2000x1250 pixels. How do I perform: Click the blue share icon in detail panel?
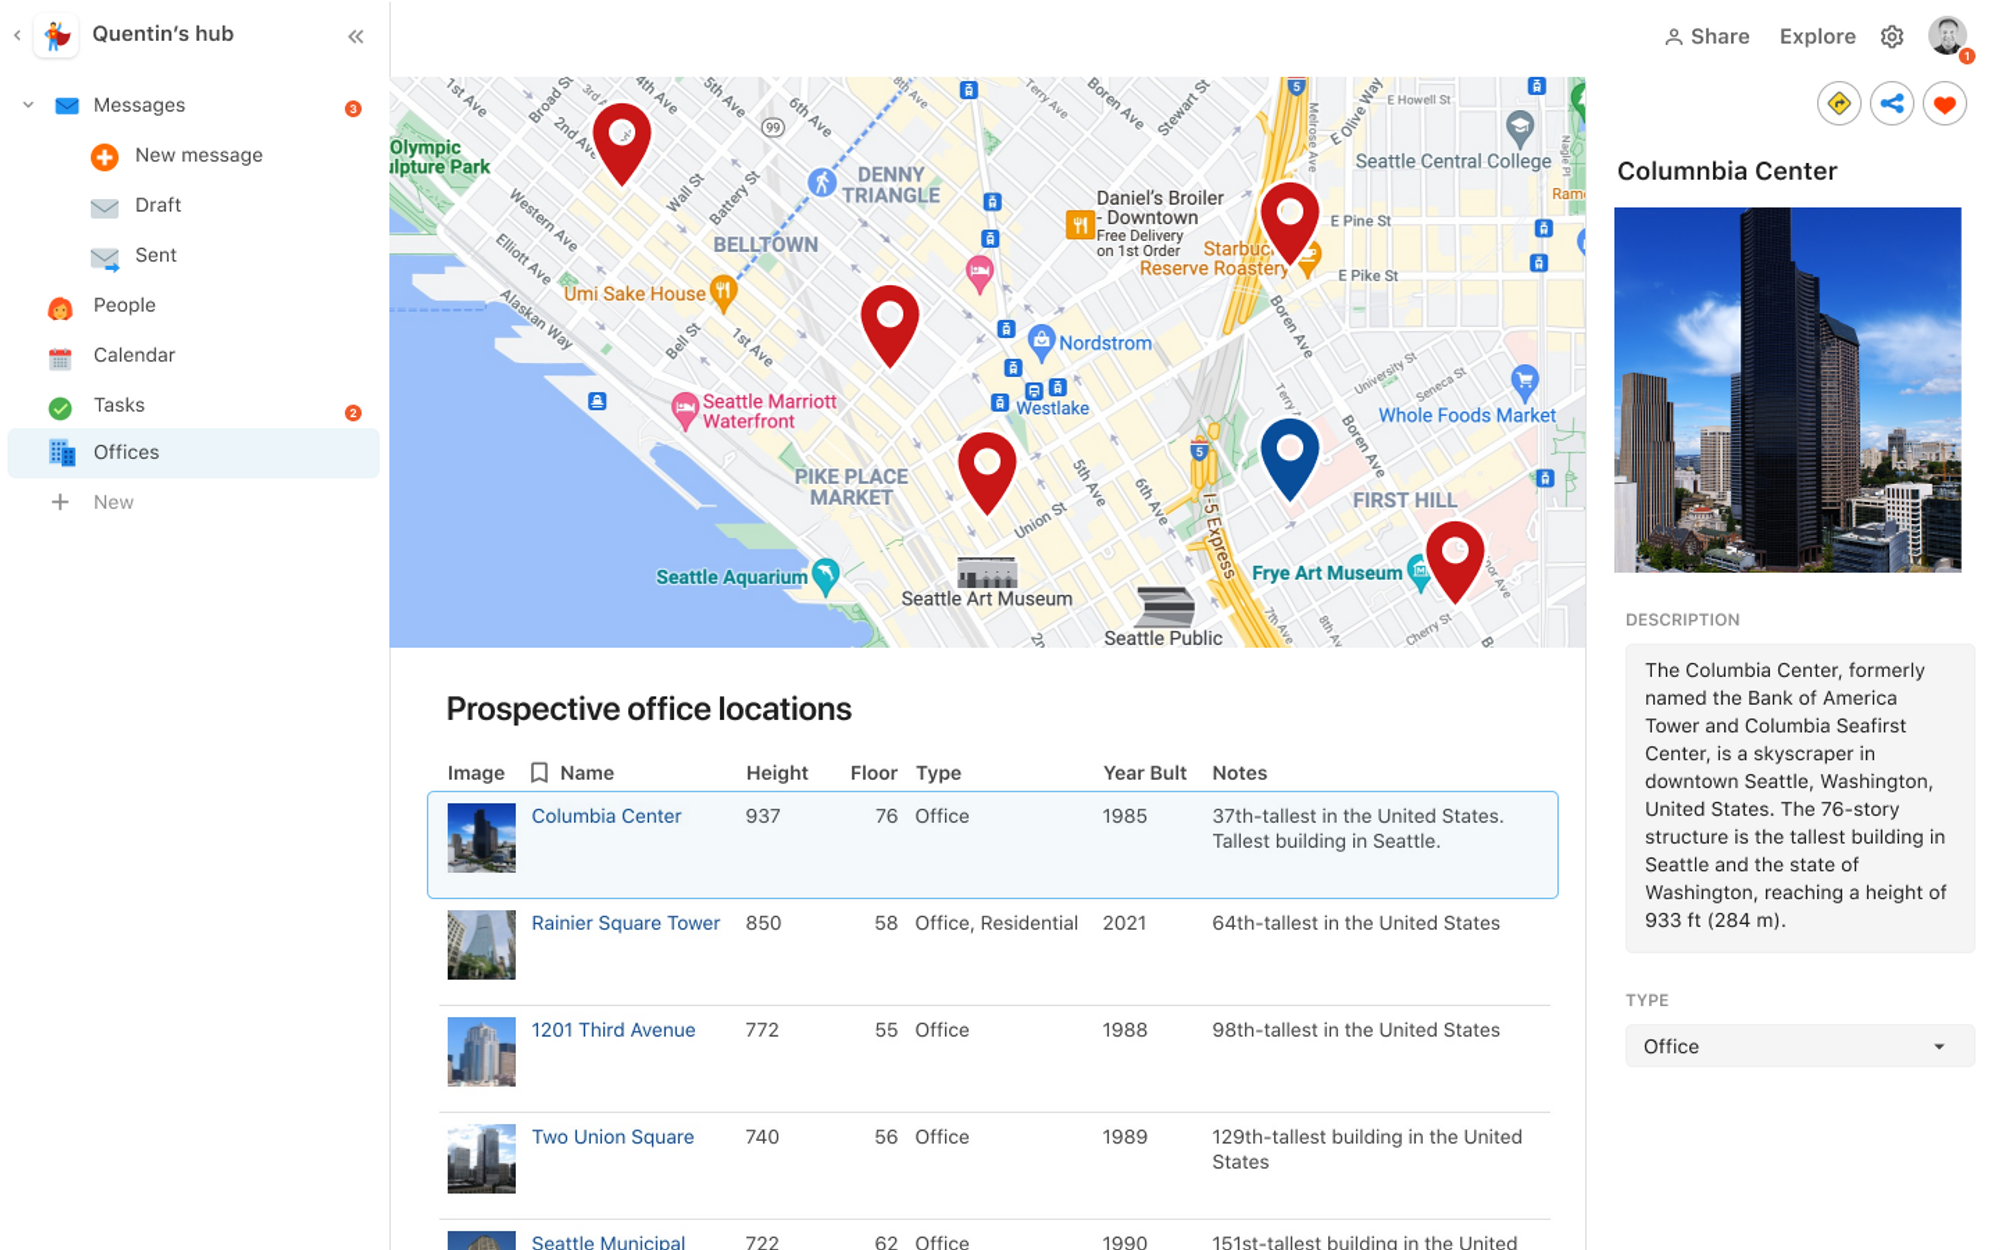pyautogui.click(x=1891, y=104)
